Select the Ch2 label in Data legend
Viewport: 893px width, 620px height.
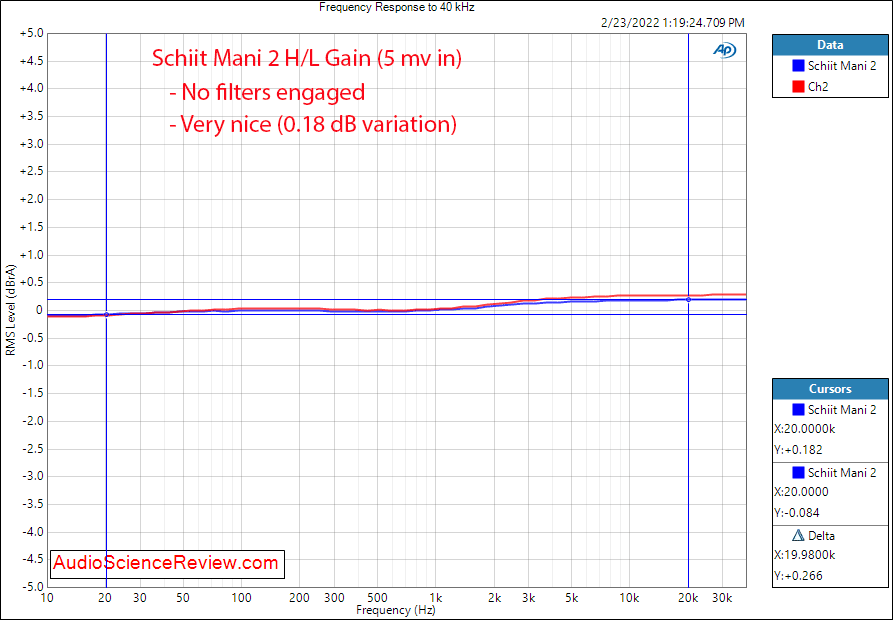pos(818,87)
